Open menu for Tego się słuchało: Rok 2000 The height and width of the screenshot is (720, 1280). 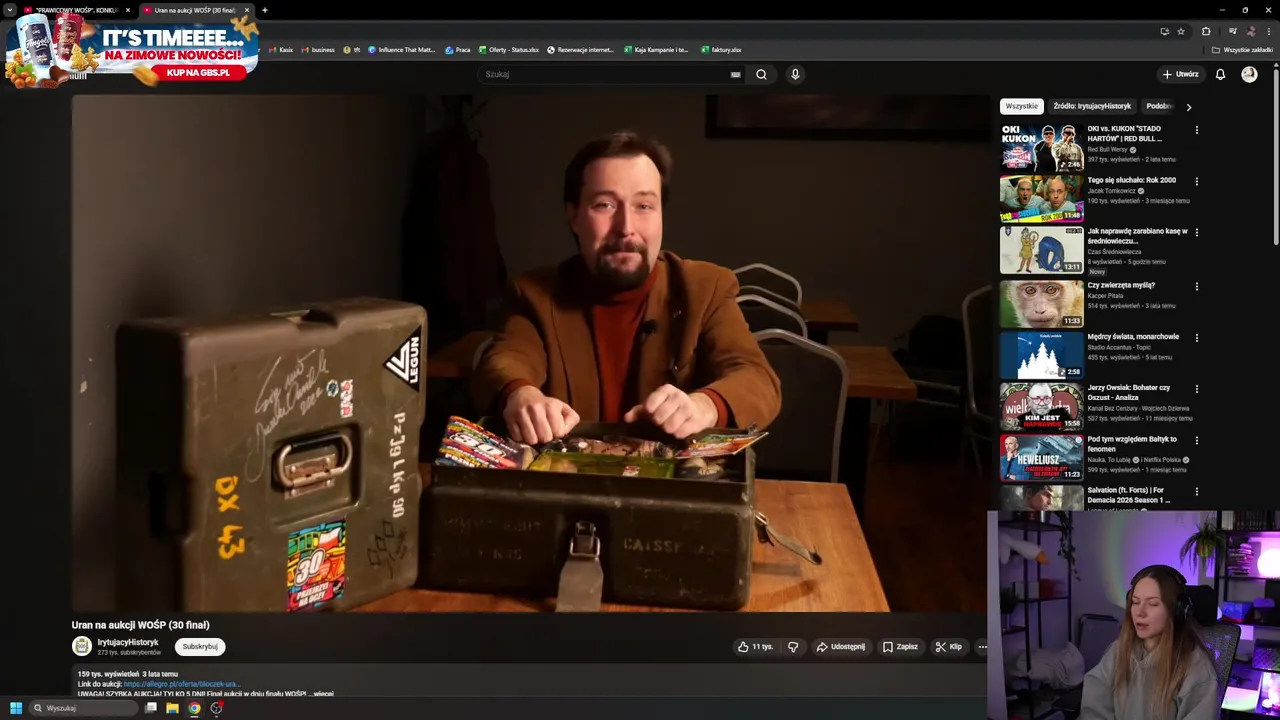point(1196,182)
